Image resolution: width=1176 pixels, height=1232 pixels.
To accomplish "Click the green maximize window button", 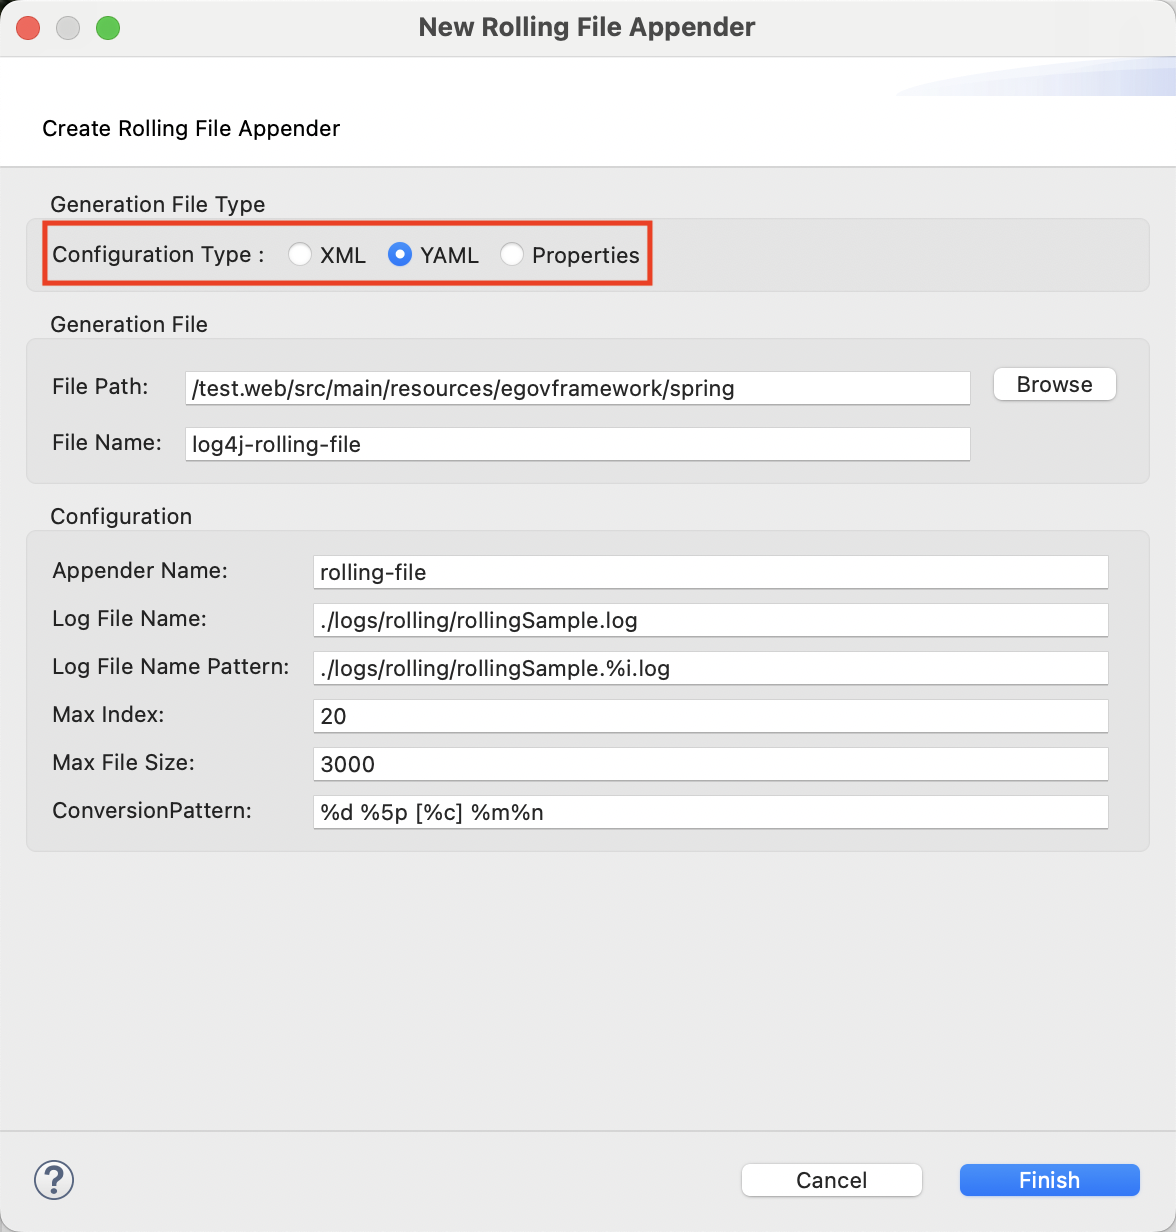I will [x=108, y=28].
